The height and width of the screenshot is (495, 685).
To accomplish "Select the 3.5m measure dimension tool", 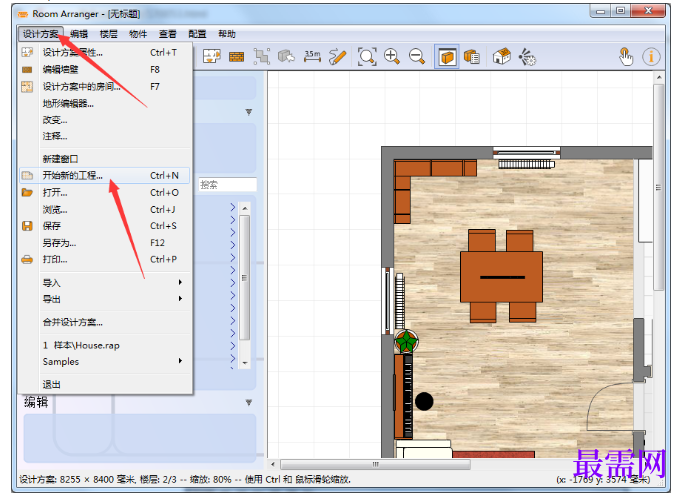I will point(312,57).
